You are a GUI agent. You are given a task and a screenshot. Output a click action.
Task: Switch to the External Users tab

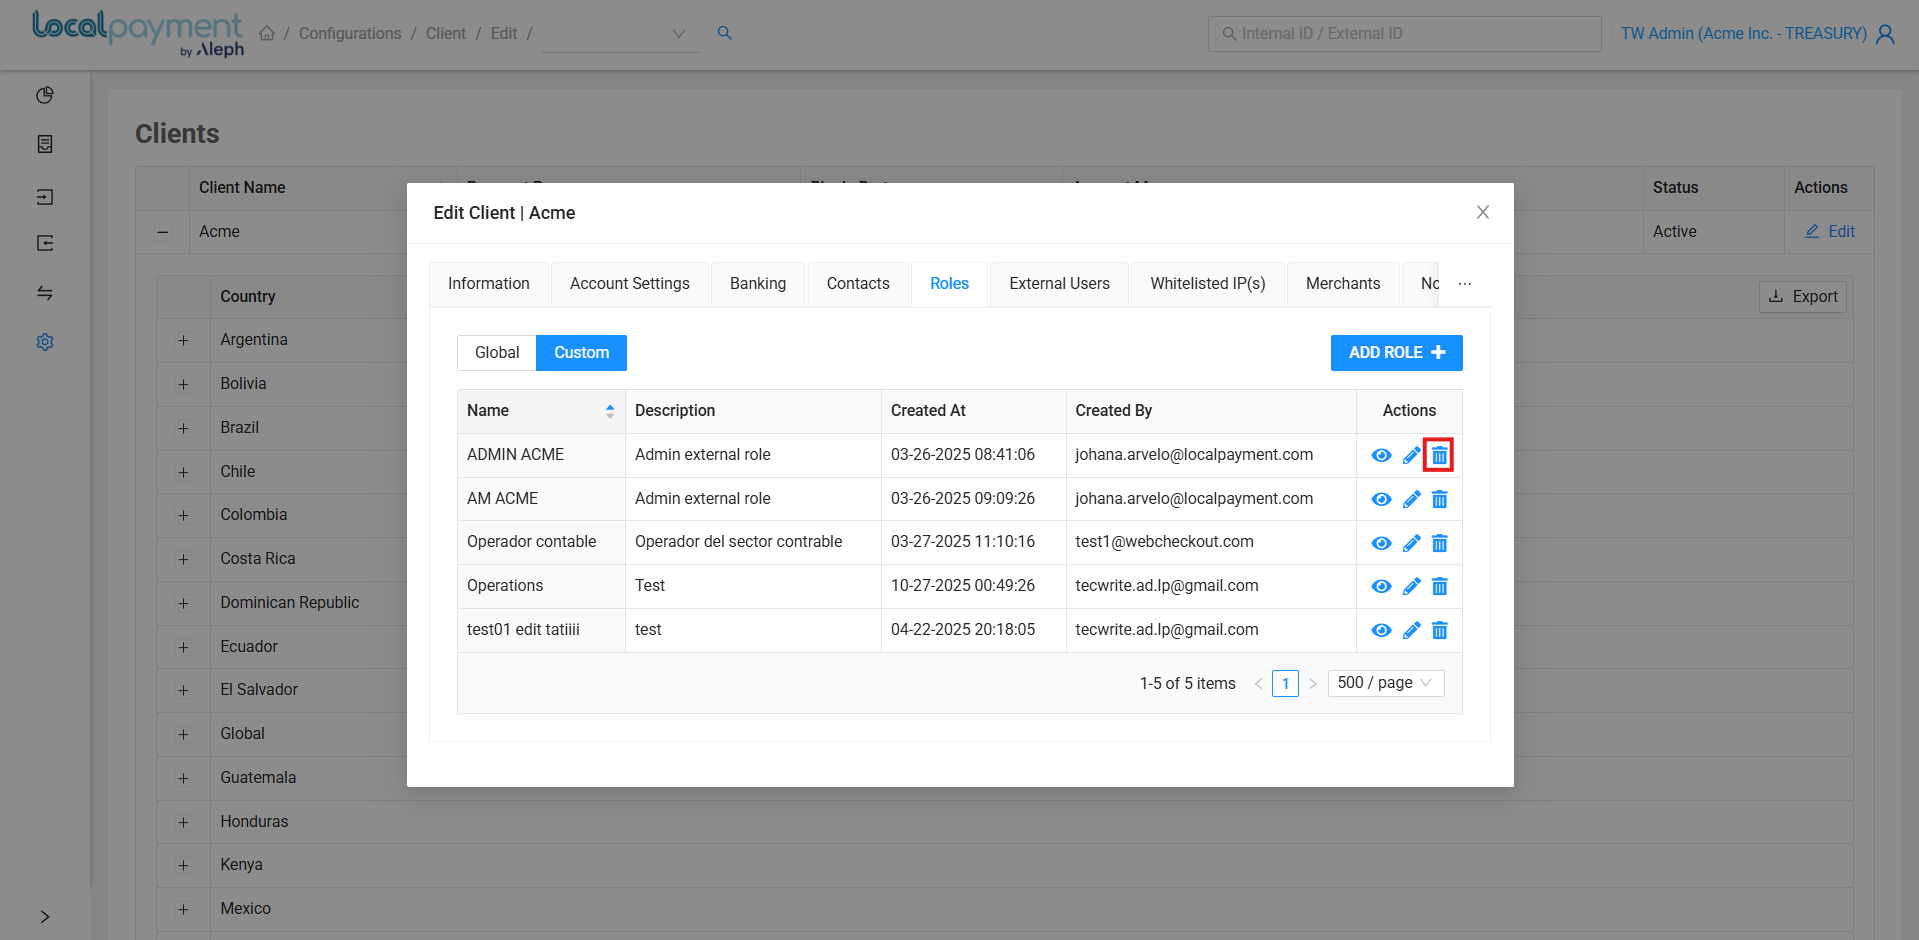pos(1060,284)
